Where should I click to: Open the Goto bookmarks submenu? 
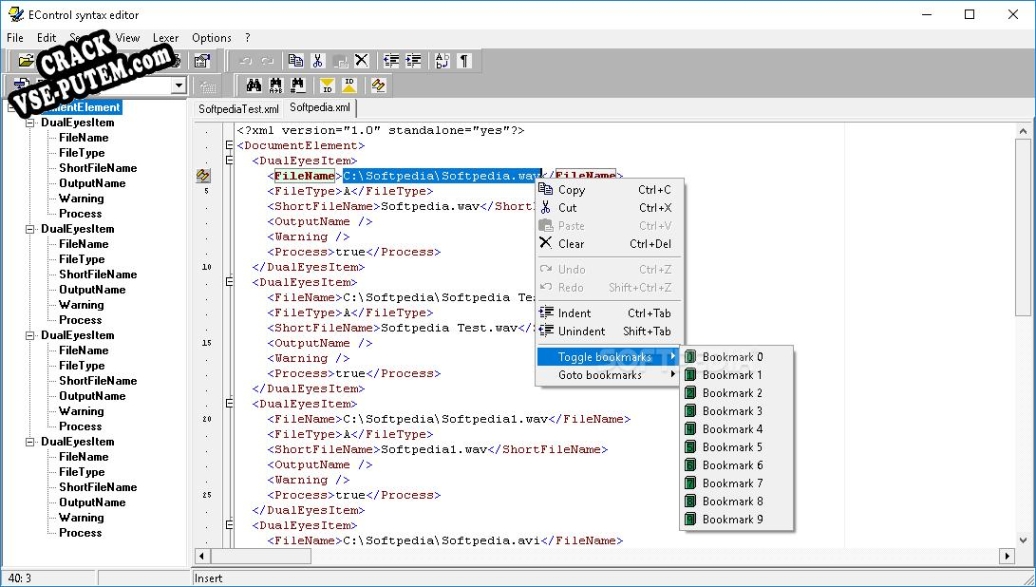[609, 375]
